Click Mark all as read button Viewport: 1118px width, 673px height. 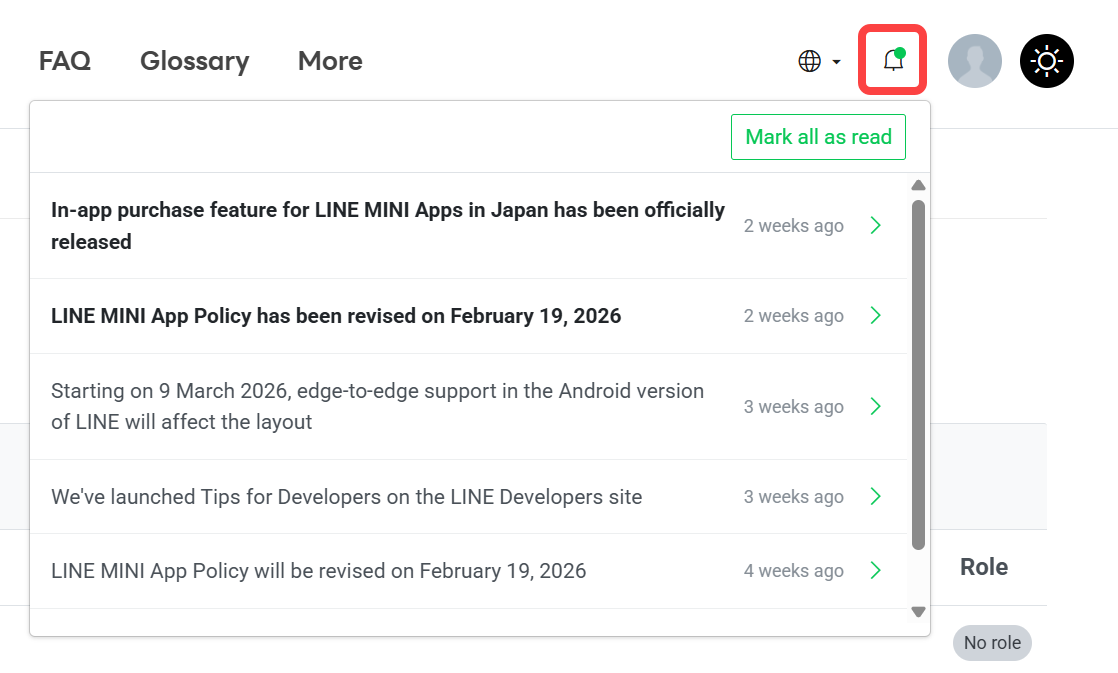click(x=818, y=137)
